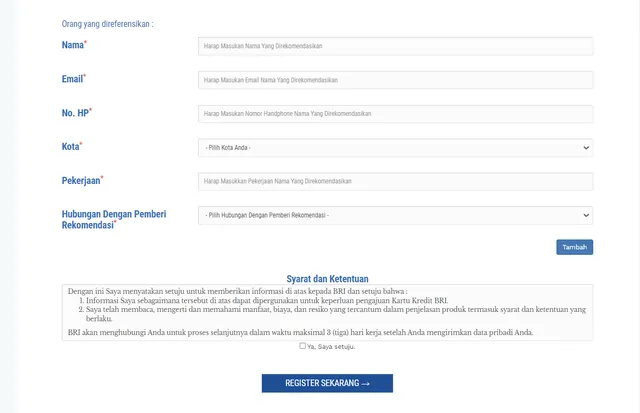Click the Pekerjaan input field
The image size is (640, 413).
pyautogui.click(x=395, y=182)
